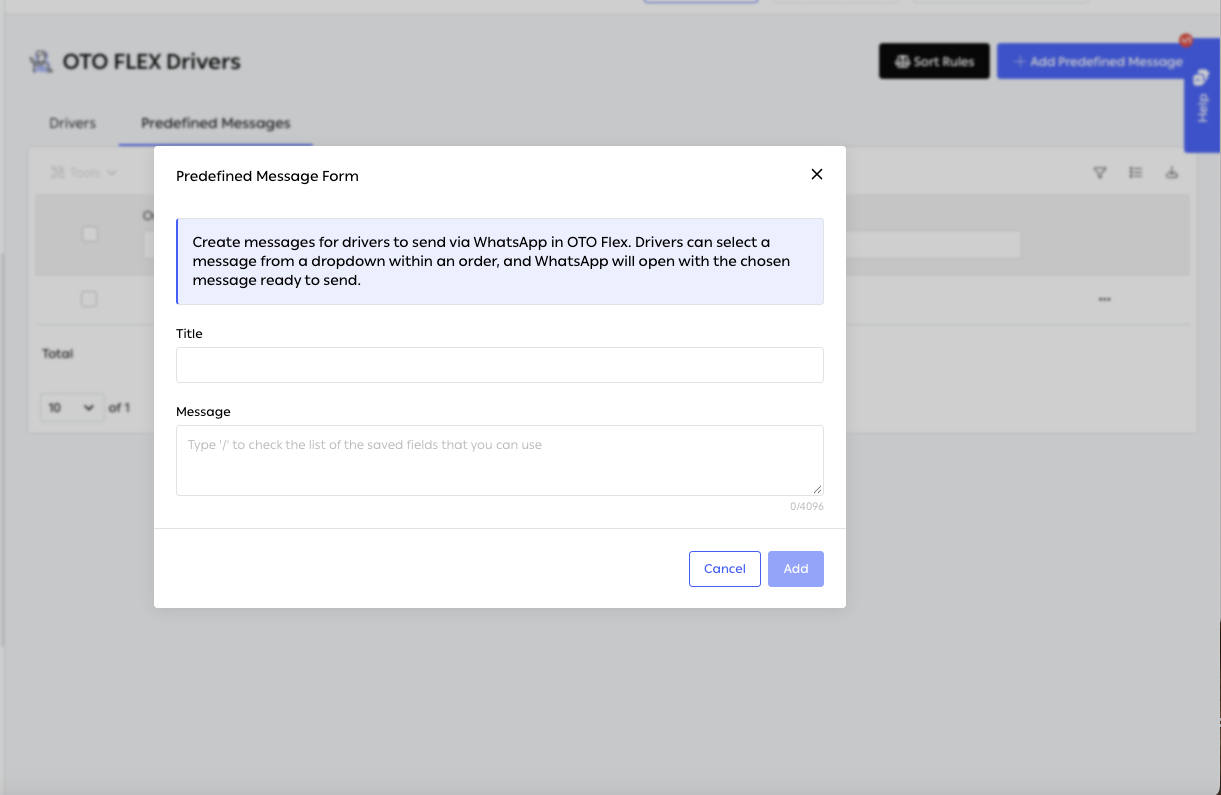
Task: Click the filter funnel icon
Action: click(x=1100, y=173)
